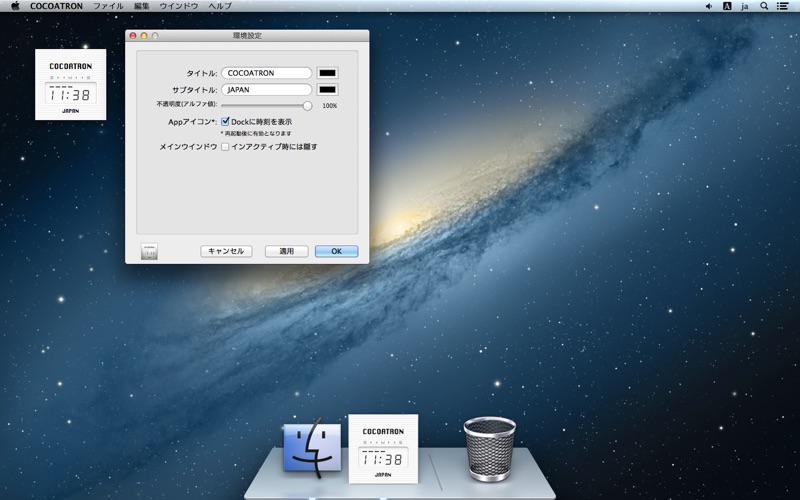The width and height of the screenshot is (800, 500).
Task: Adjust the 不透明度 opacity slider knob
Action: [307, 106]
